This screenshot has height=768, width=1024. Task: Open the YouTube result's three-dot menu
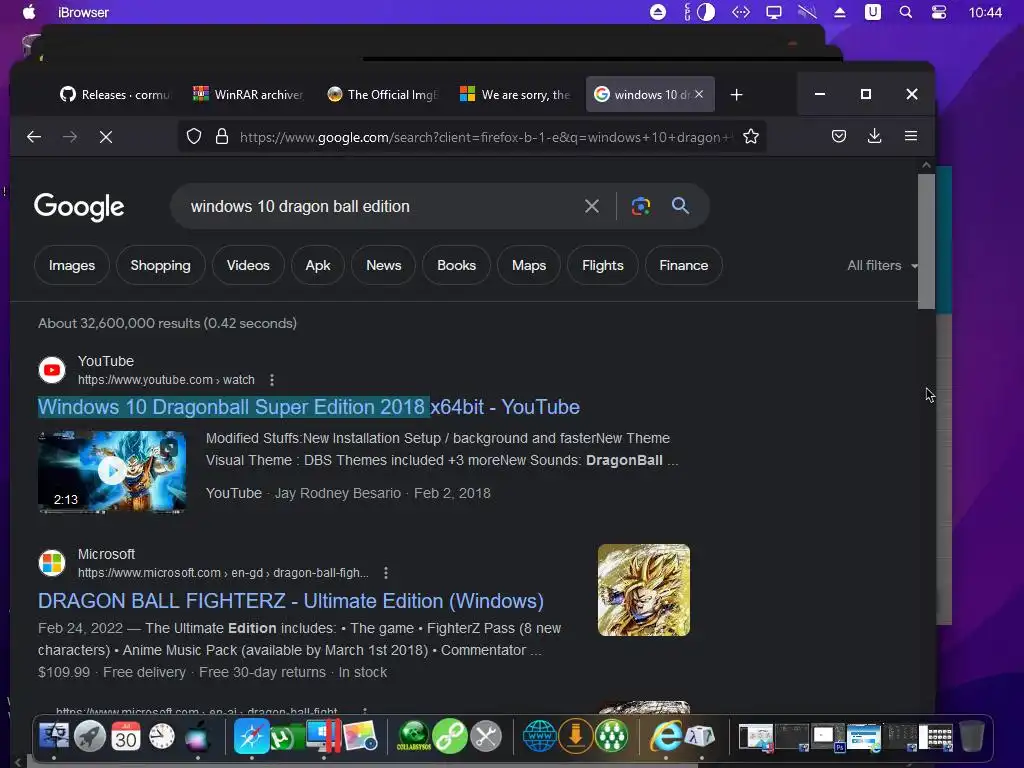(272, 379)
